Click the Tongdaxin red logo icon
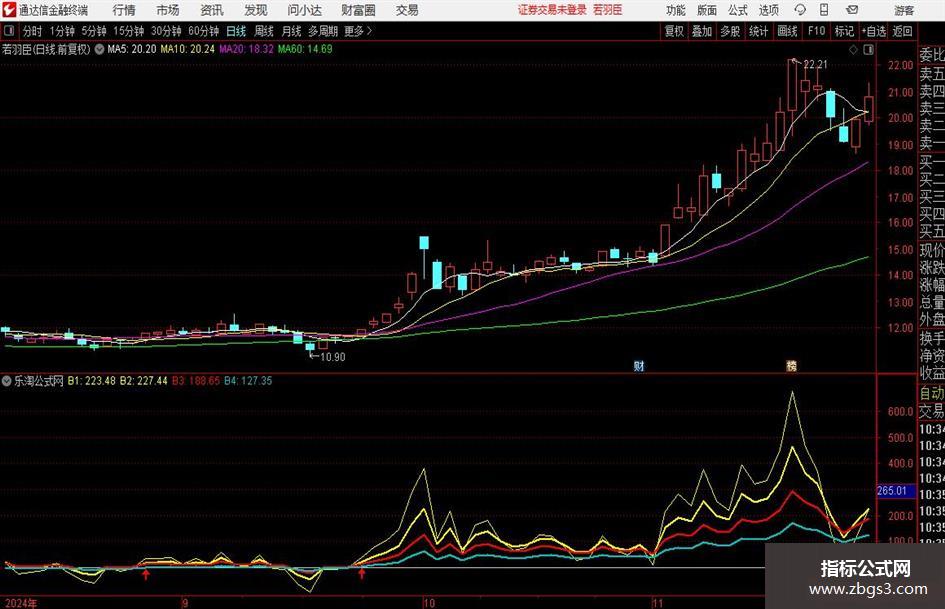This screenshot has width=945, height=609. tap(8, 10)
